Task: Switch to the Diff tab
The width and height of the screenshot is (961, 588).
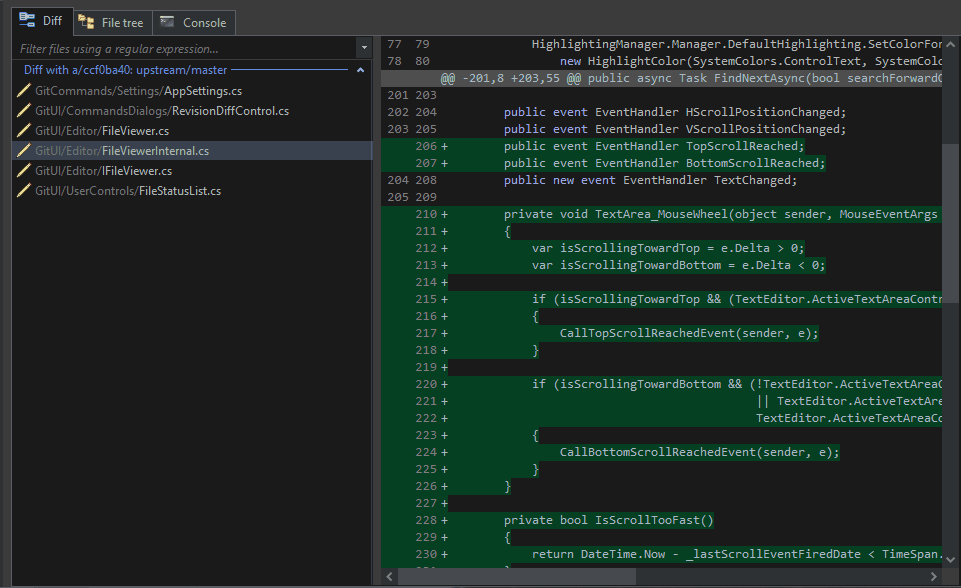Action: (x=42, y=21)
